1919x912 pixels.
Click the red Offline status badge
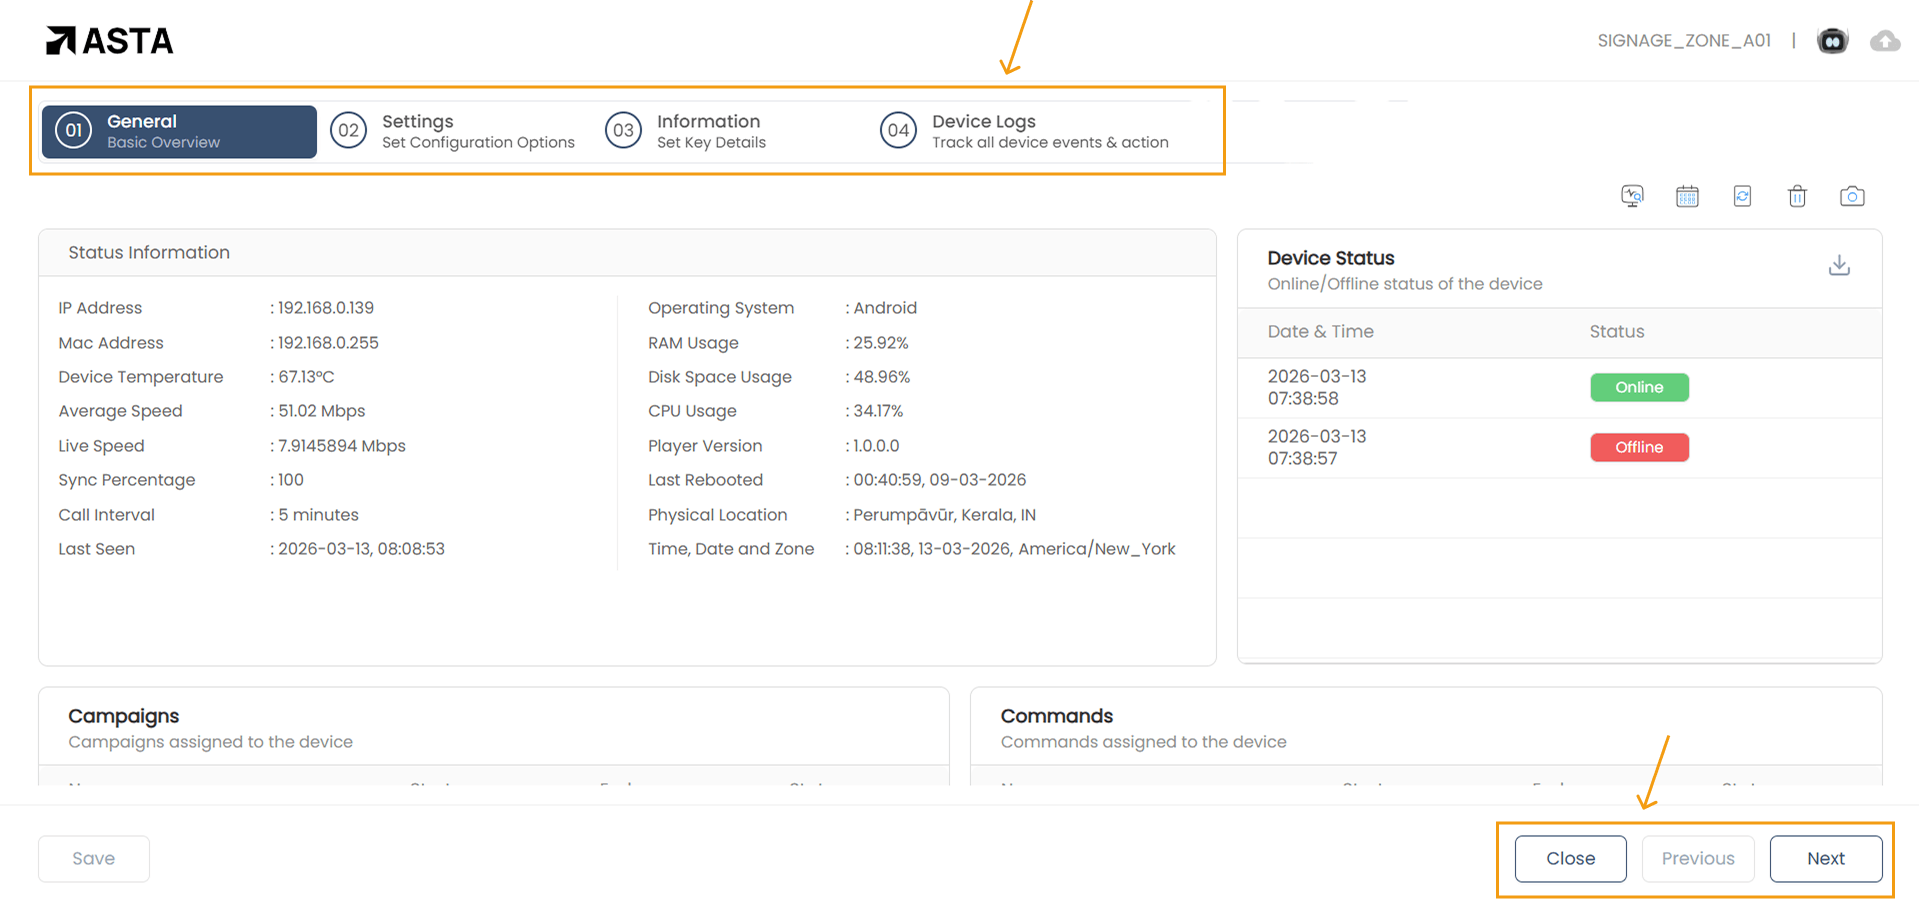point(1639,447)
